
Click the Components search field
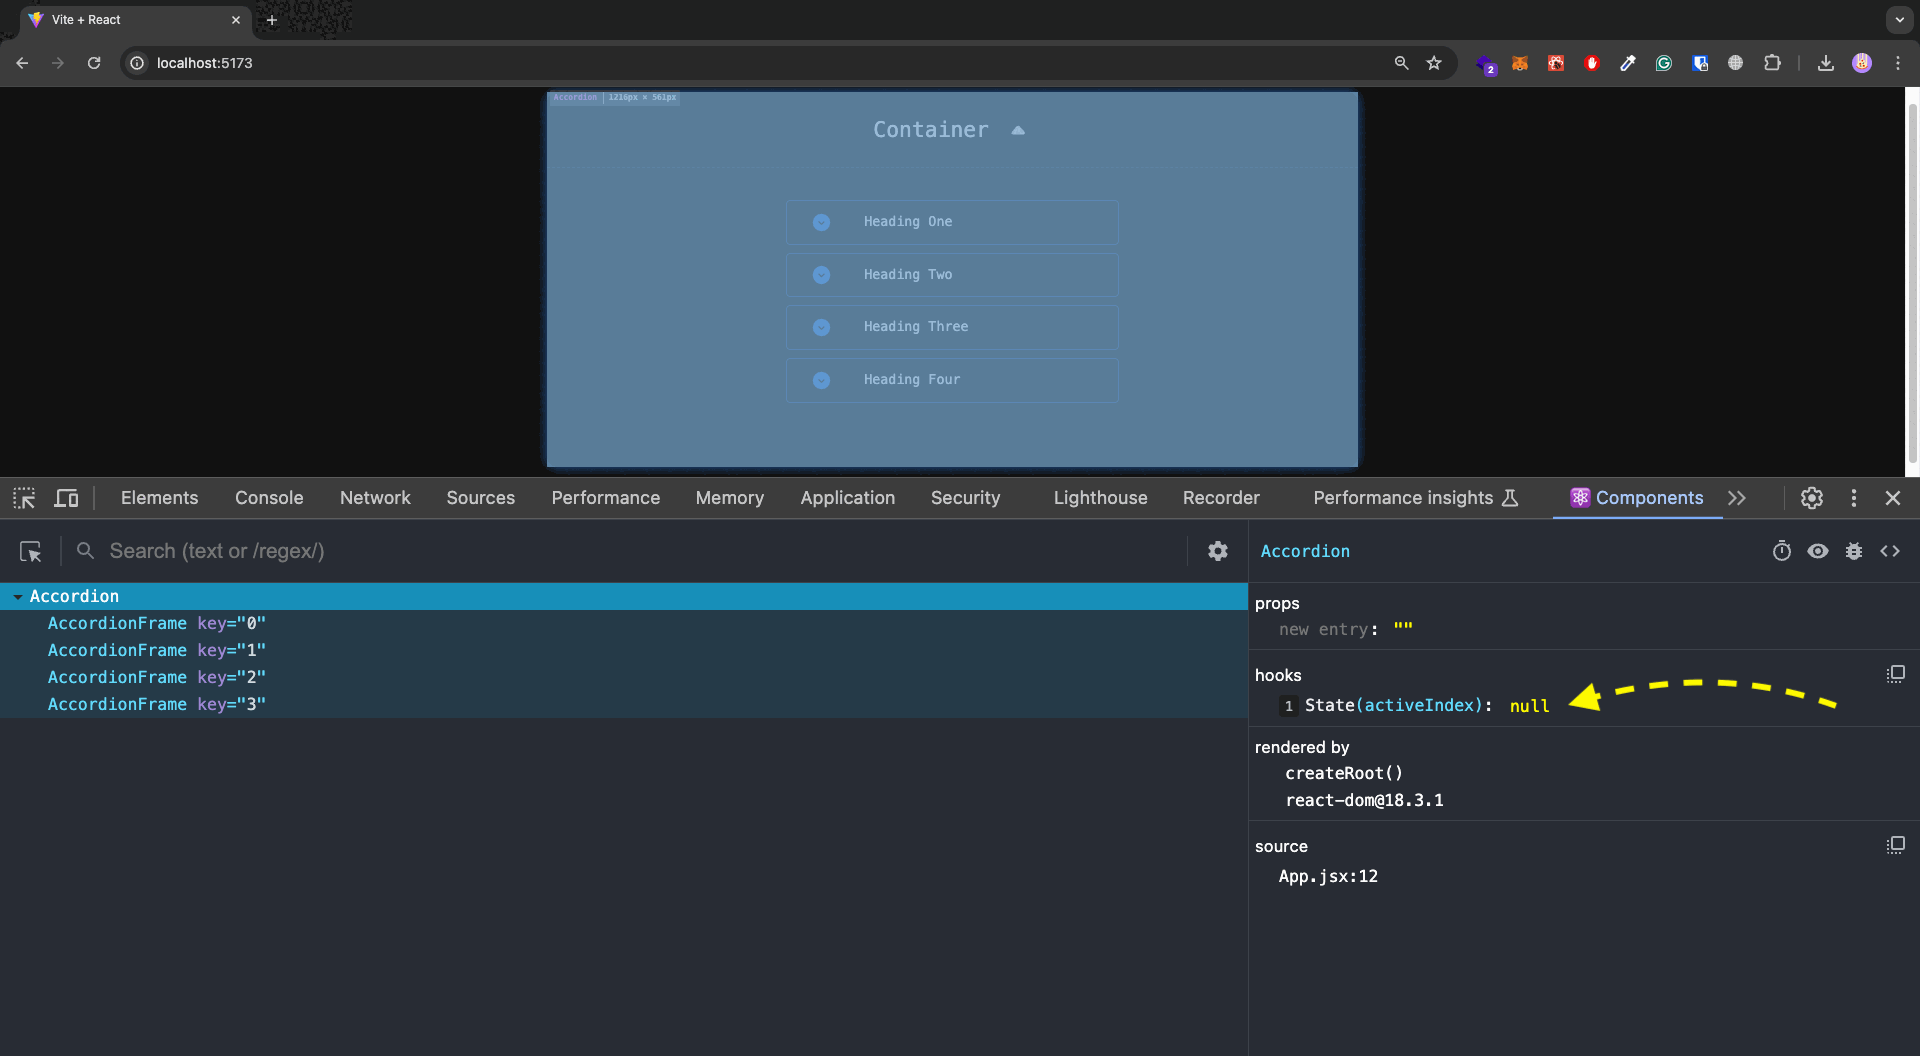[x=400, y=551]
